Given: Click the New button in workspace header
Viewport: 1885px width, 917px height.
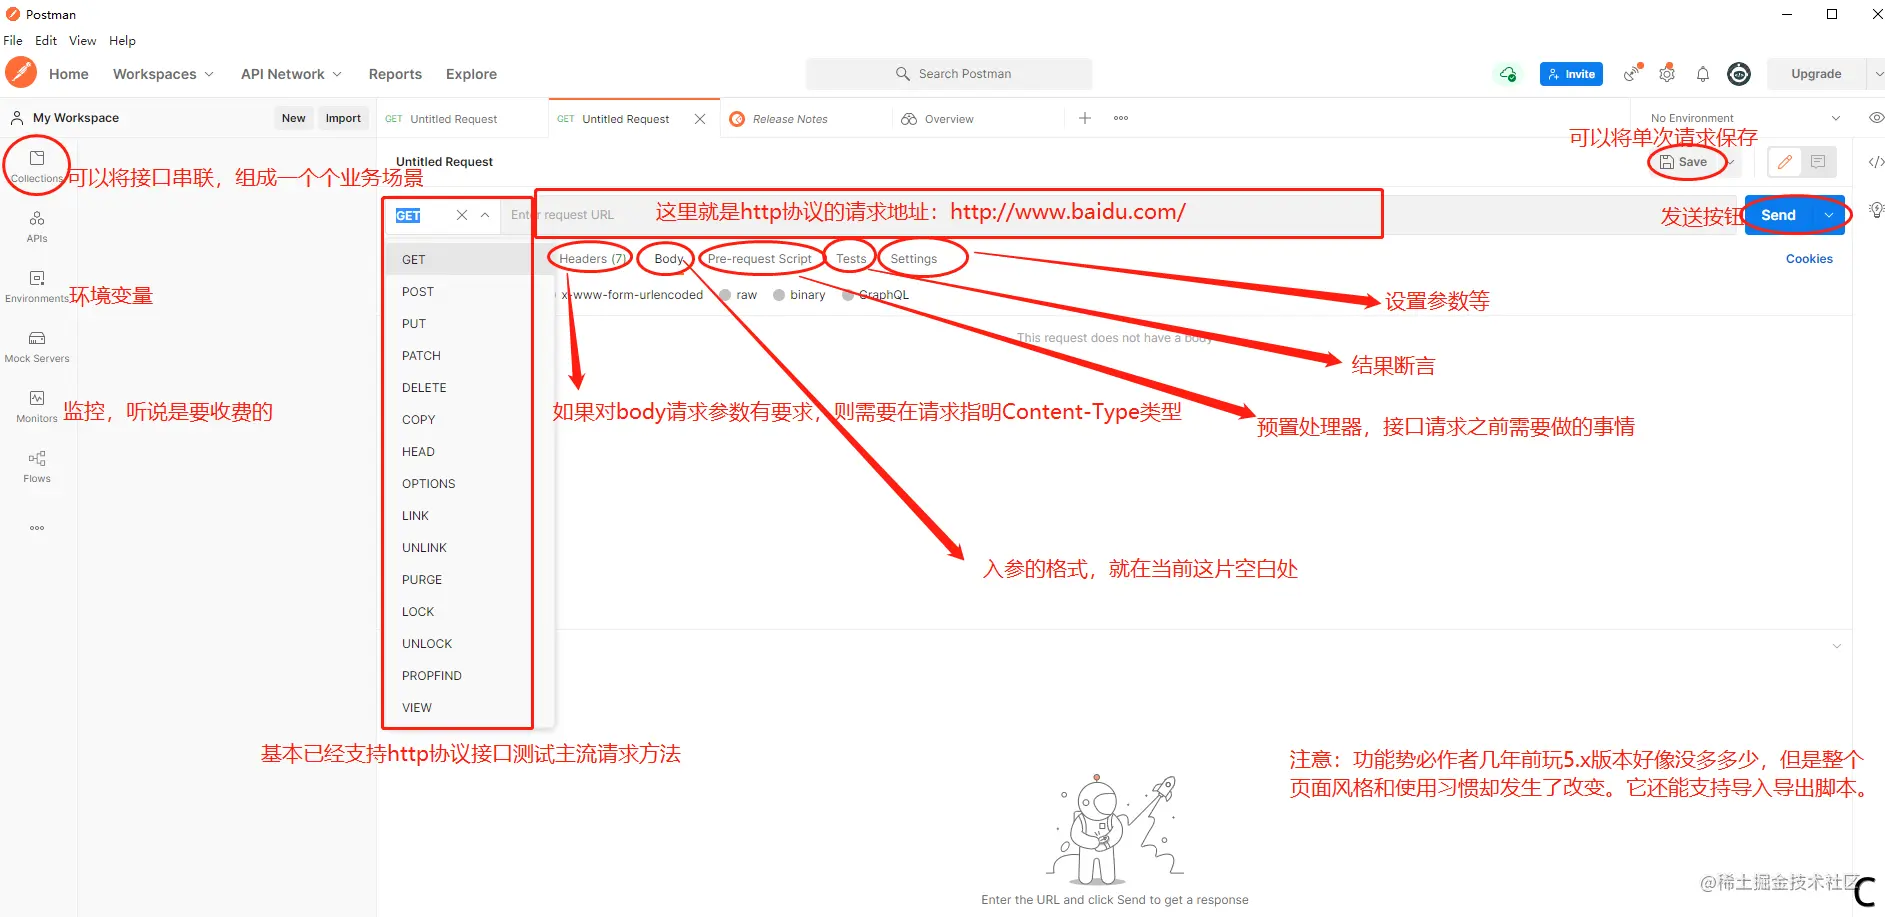Looking at the screenshot, I should [x=294, y=118].
